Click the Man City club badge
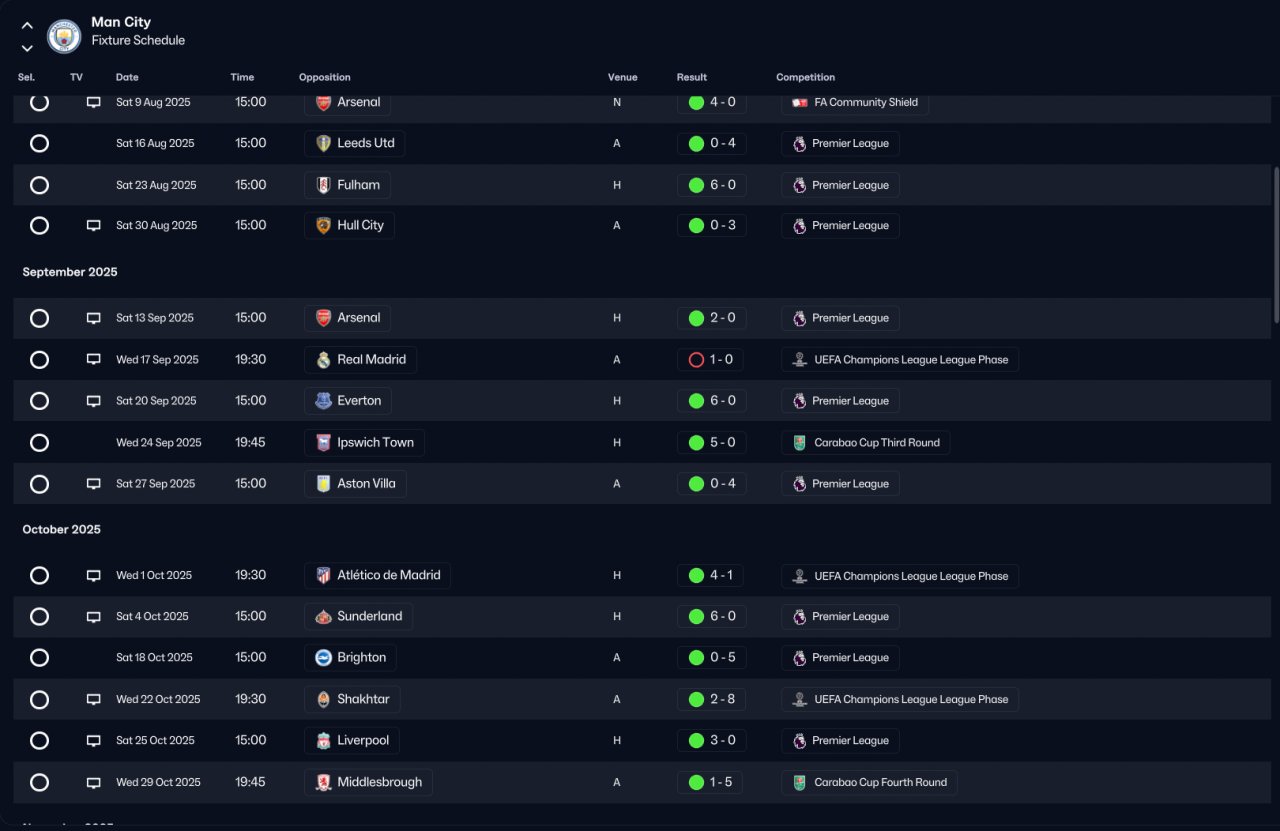The width and height of the screenshot is (1280, 831). [x=64, y=36]
